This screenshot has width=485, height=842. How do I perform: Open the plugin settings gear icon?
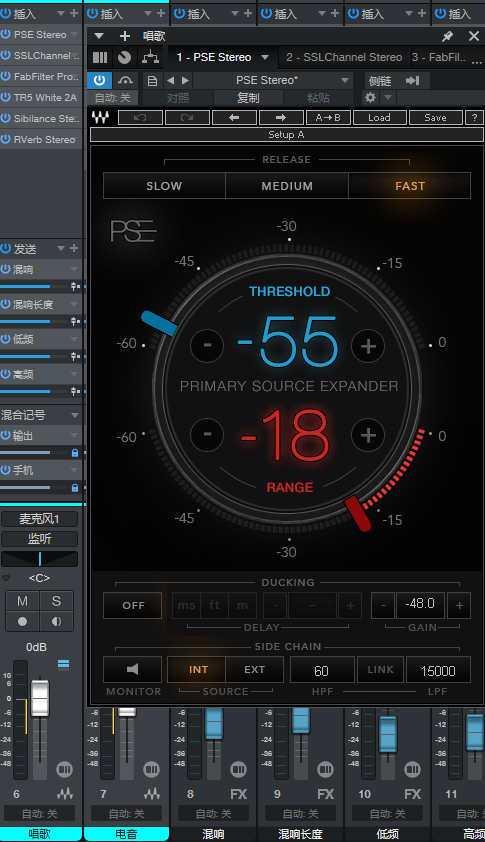pos(370,98)
